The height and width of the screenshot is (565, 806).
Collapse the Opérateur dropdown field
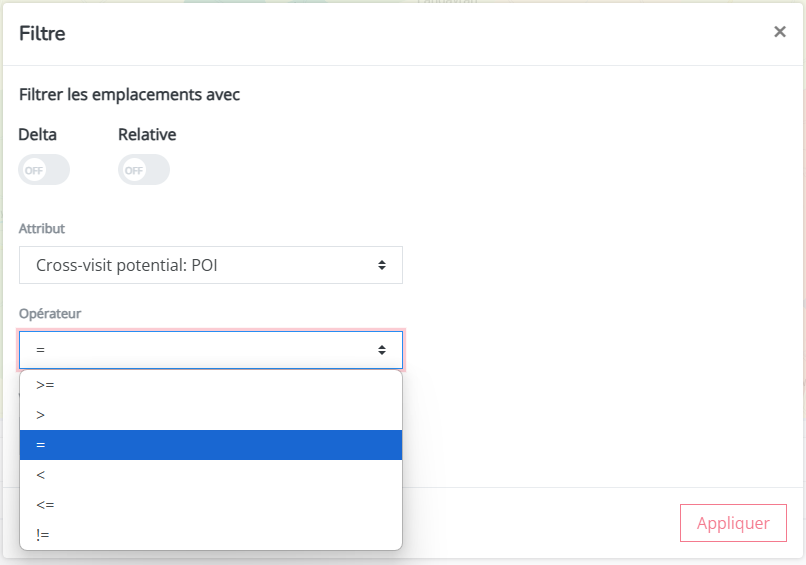[211, 350]
